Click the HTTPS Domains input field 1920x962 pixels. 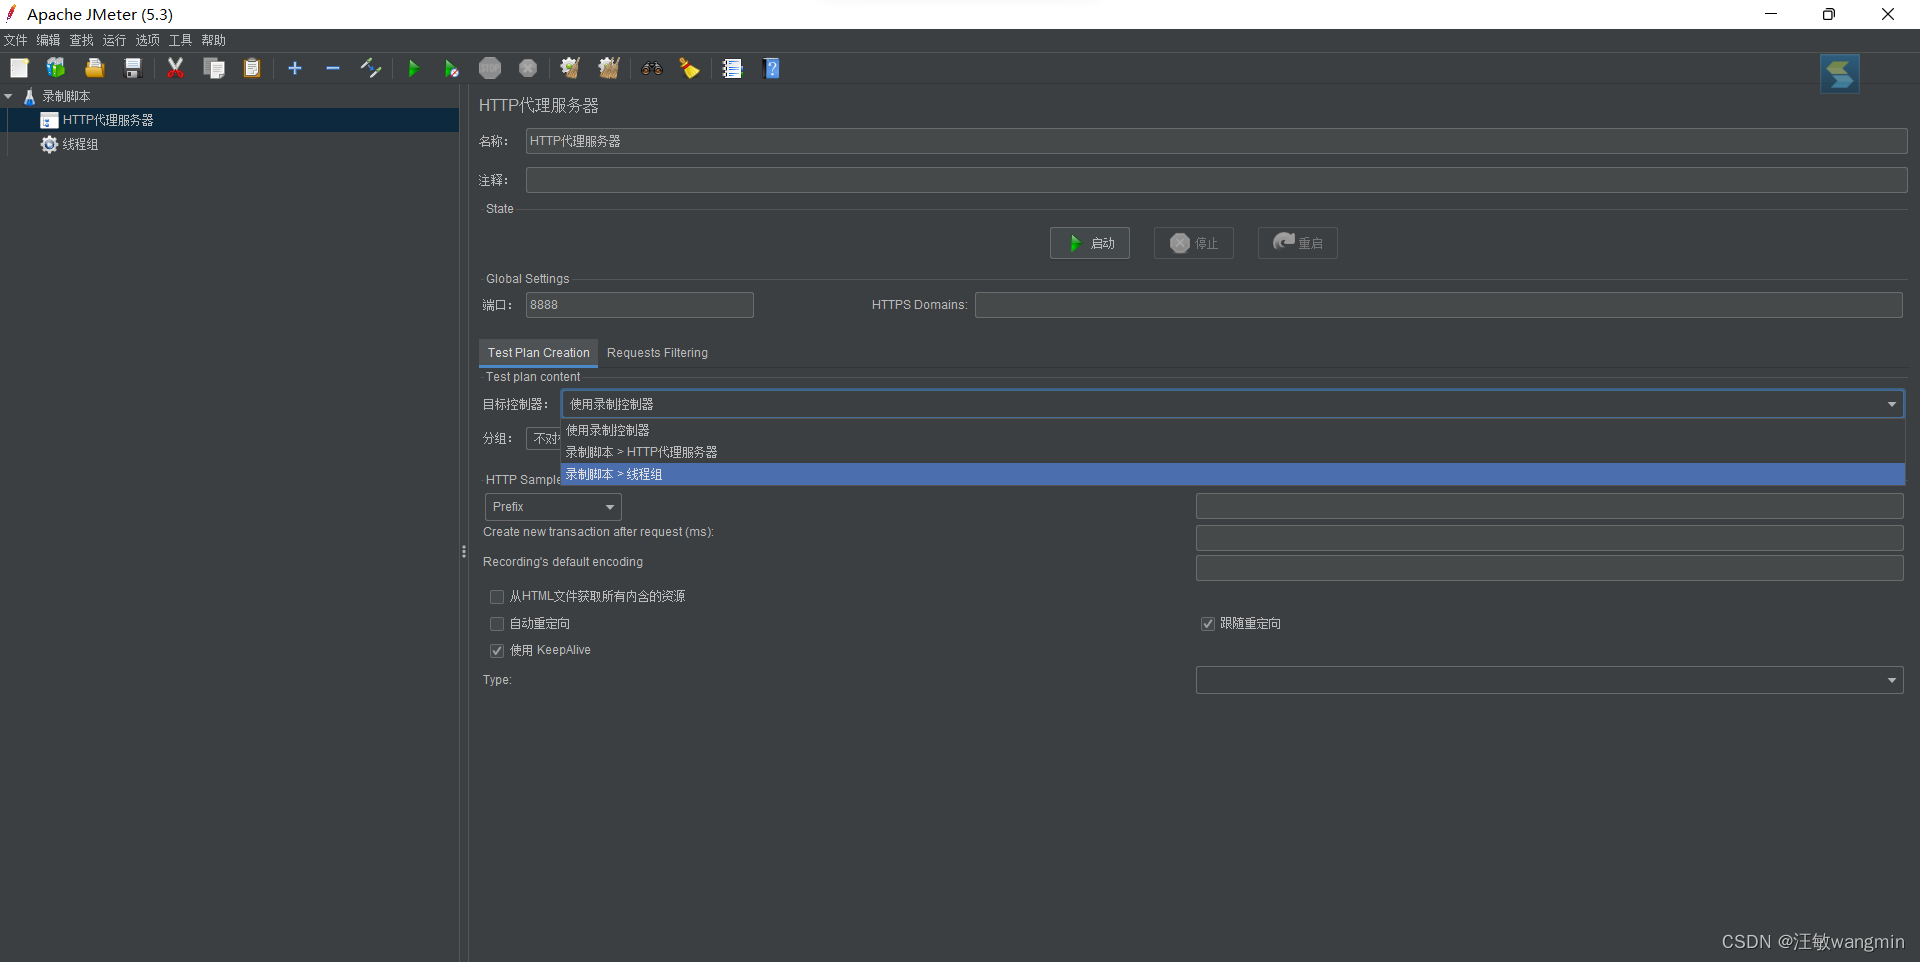(x=1439, y=305)
